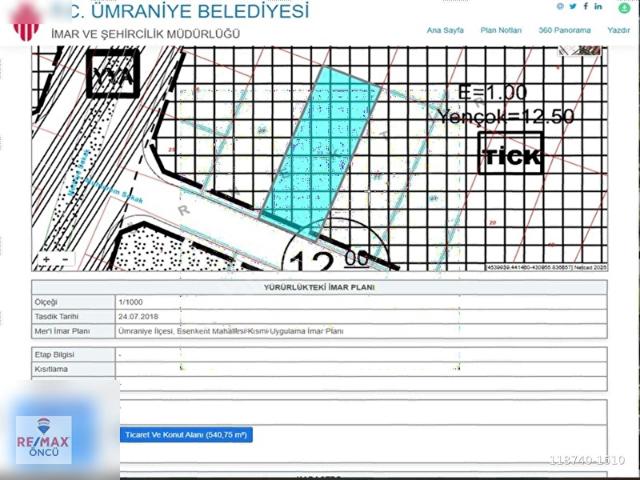Click the green download icon
640x480 pixels.
624,7
